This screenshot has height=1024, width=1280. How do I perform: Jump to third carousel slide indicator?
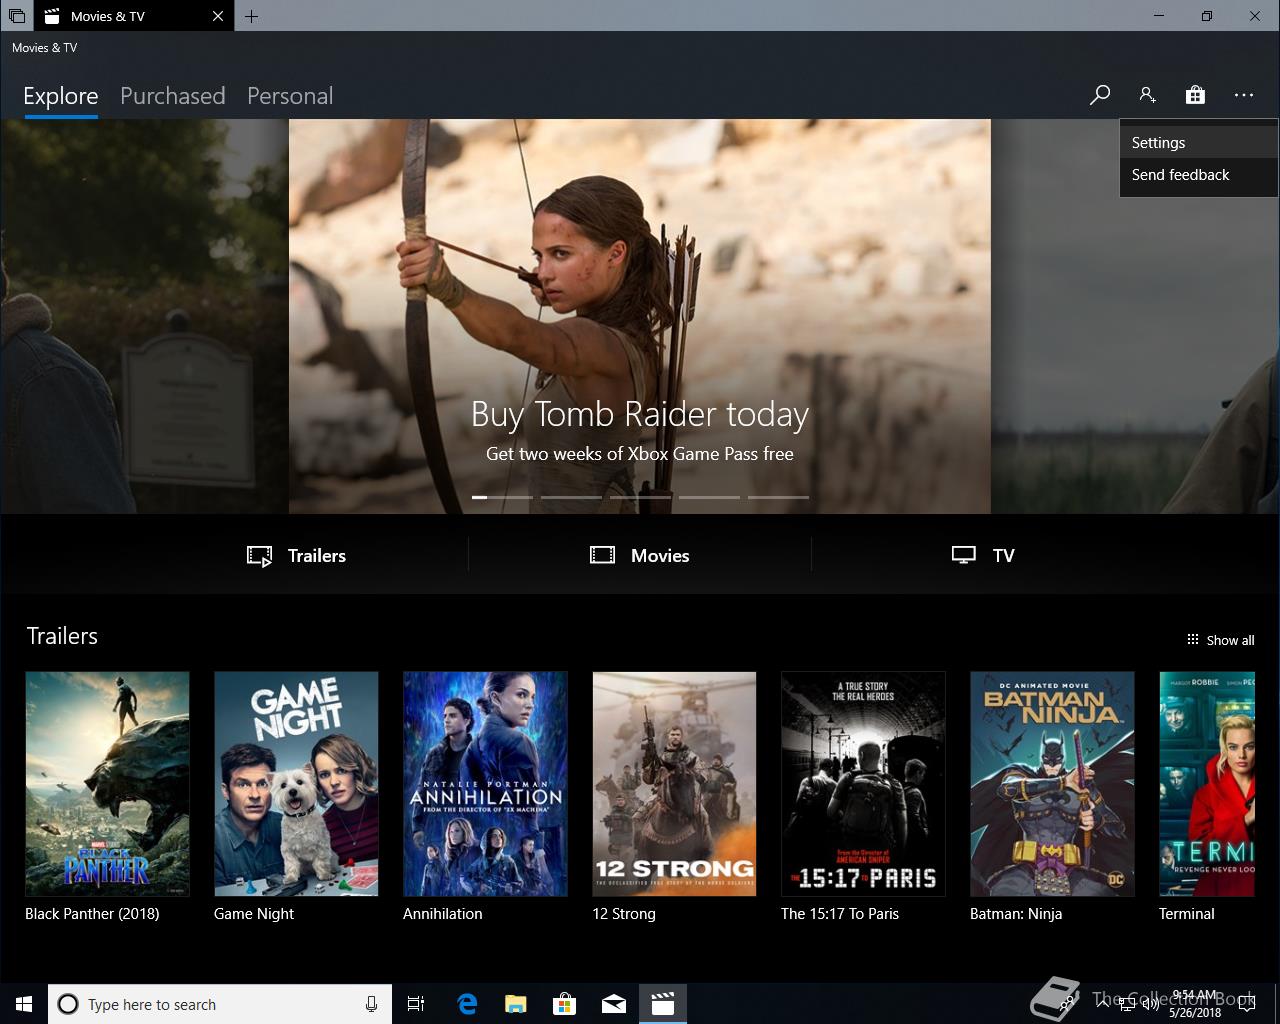point(640,497)
